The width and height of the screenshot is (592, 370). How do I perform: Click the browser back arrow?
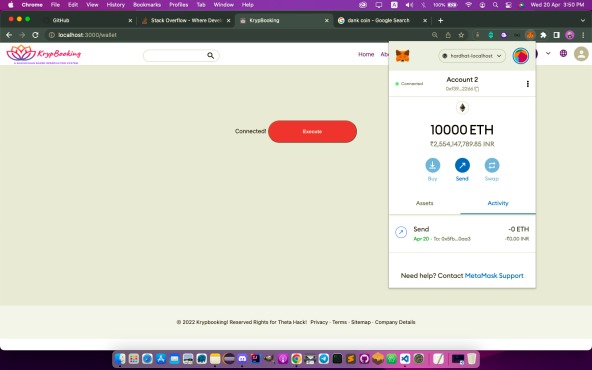point(9,35)
